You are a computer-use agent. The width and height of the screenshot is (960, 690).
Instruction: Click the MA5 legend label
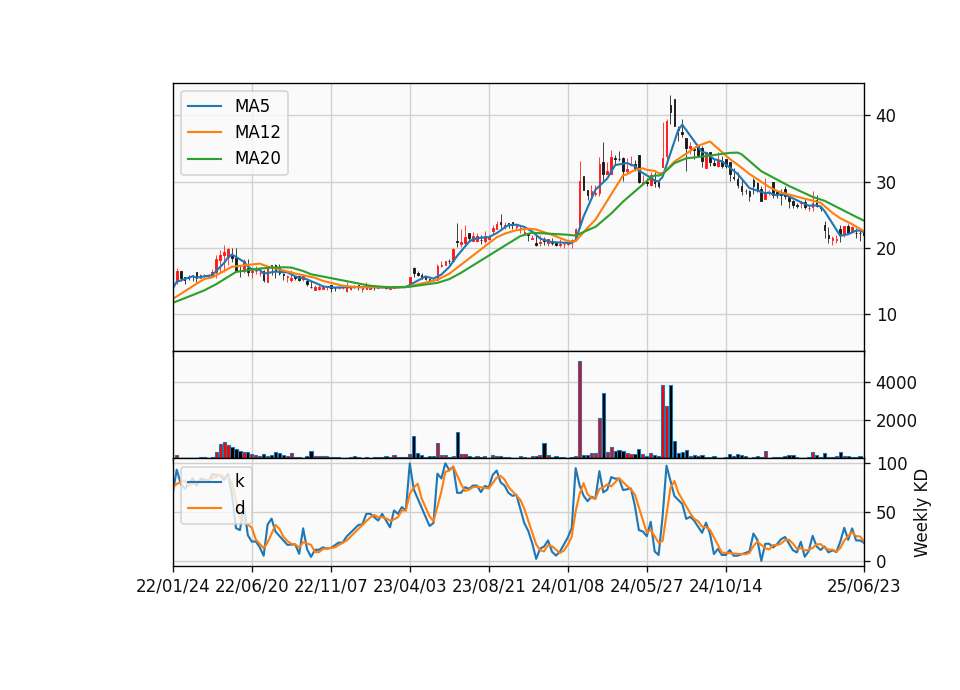coord(252,106)
